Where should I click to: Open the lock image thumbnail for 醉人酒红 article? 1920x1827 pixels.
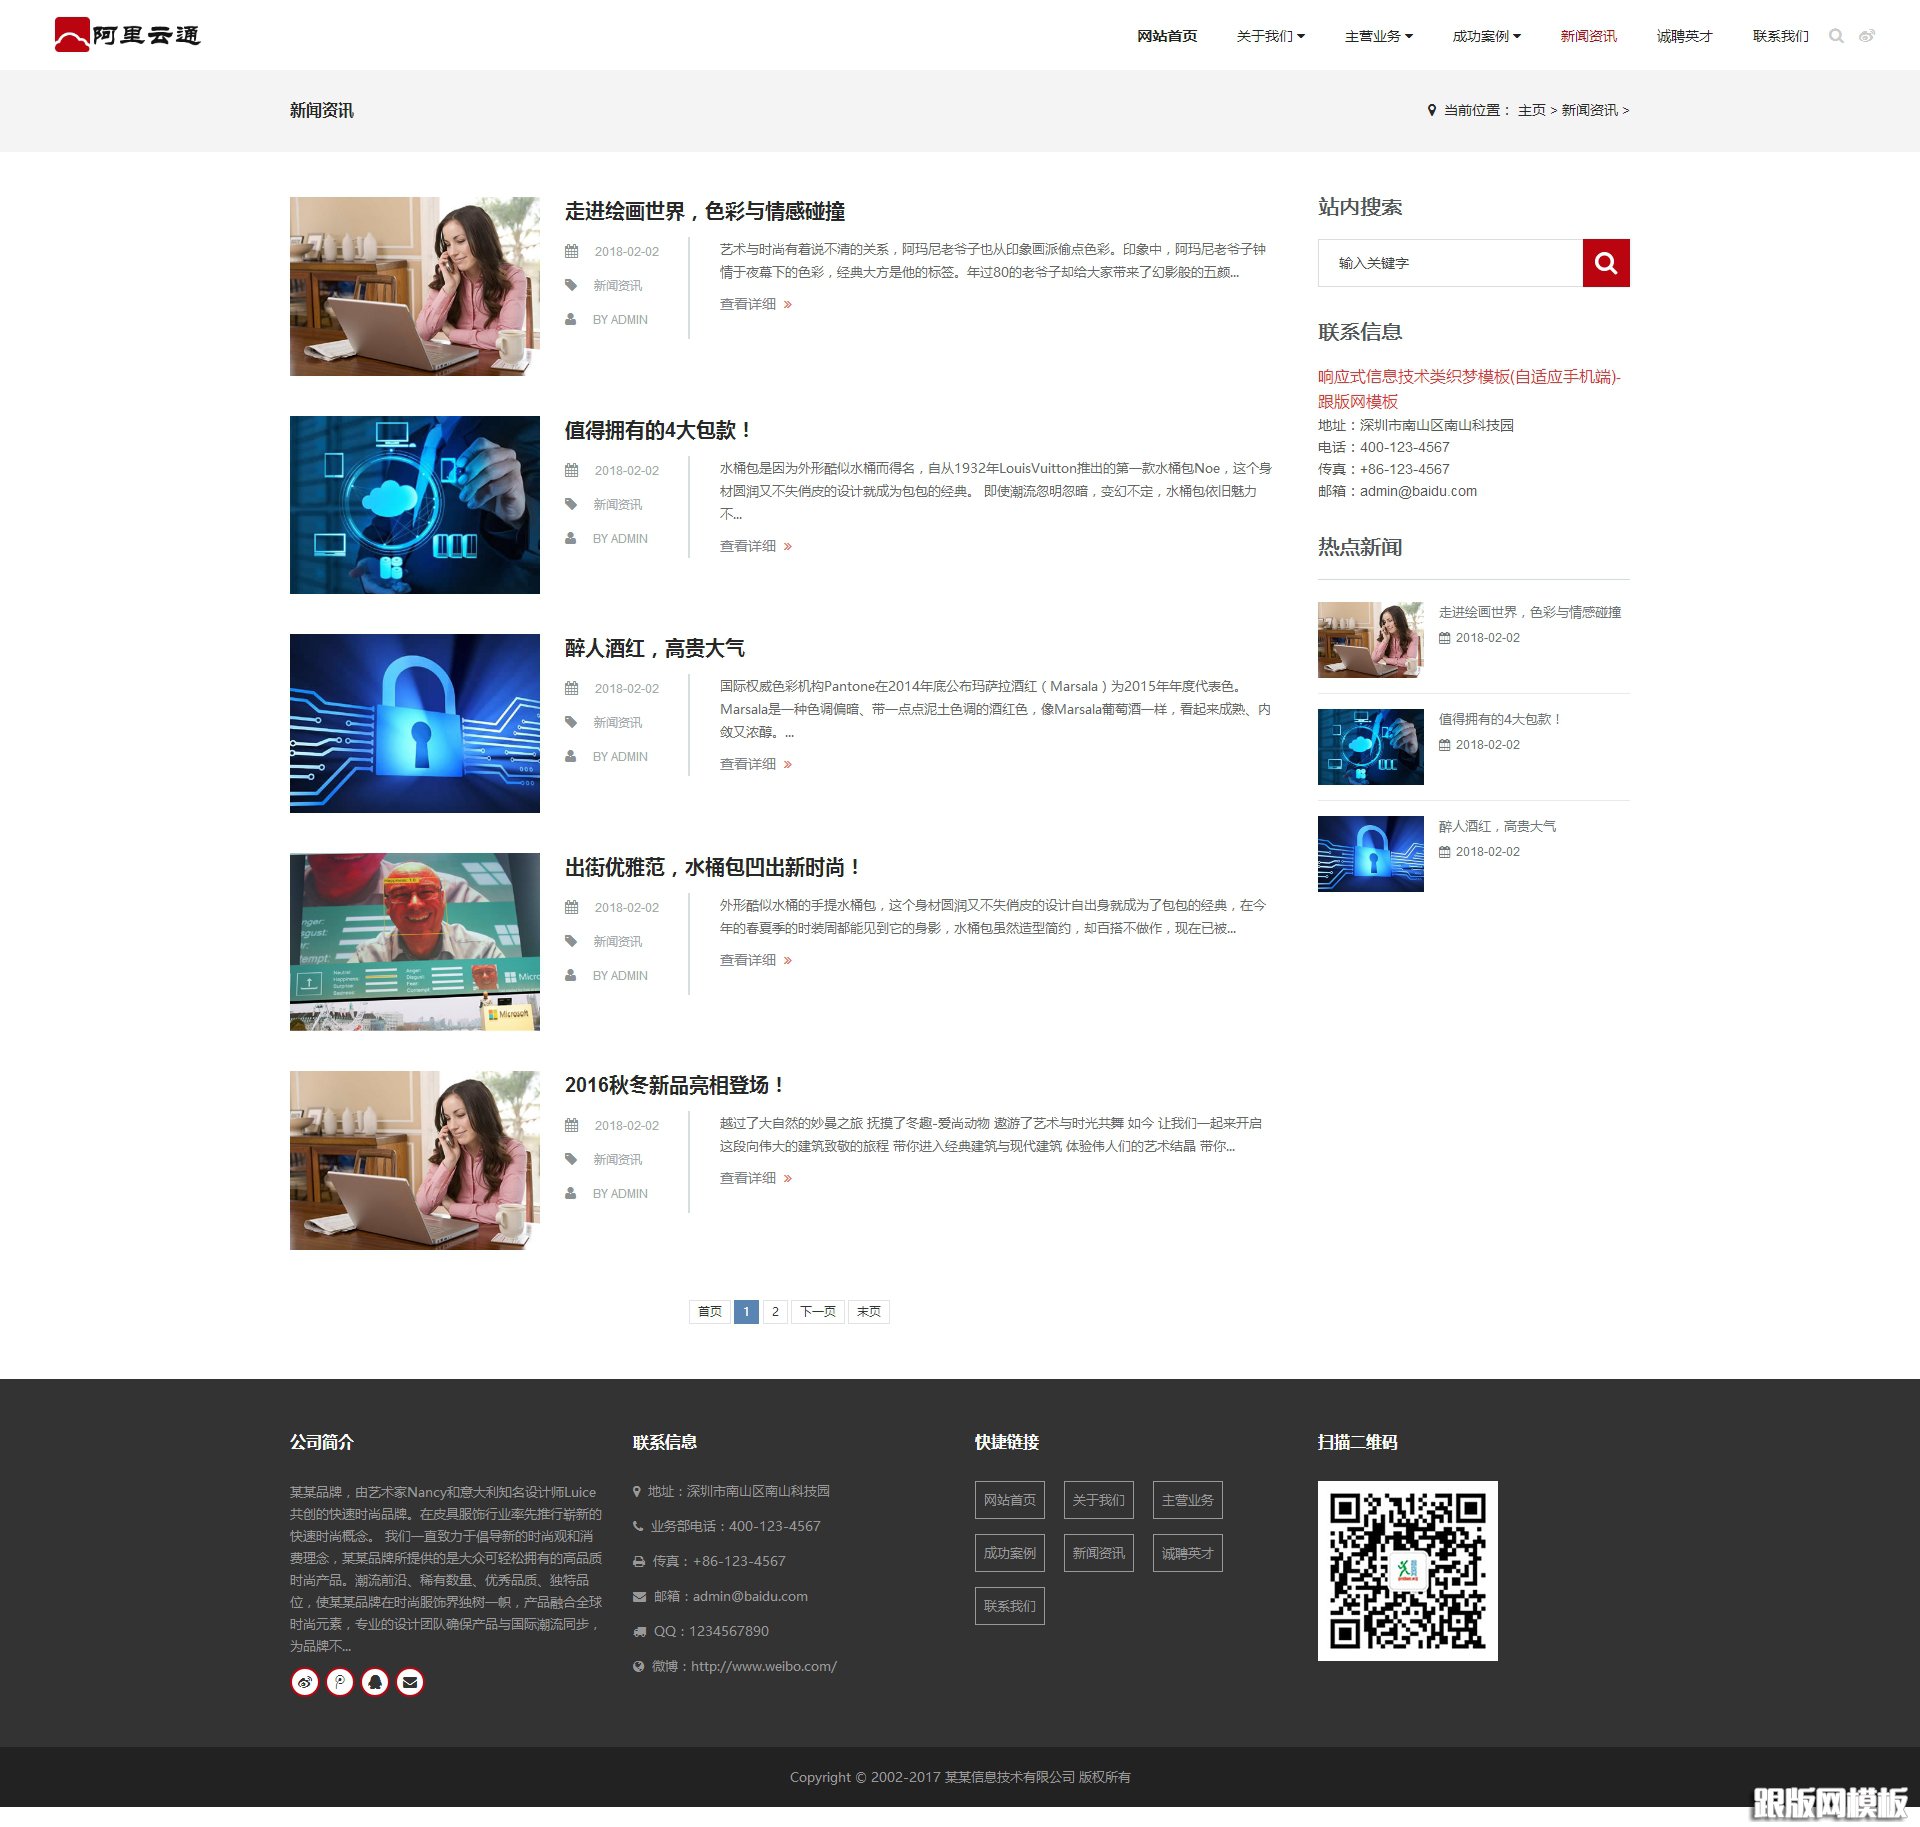point(415,723)
